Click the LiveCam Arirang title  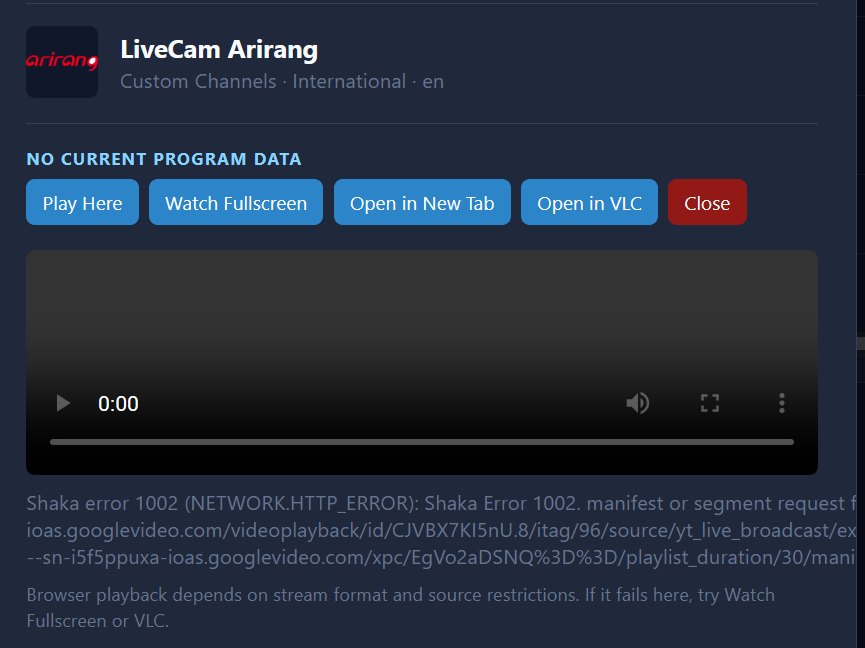coord(219,50)
